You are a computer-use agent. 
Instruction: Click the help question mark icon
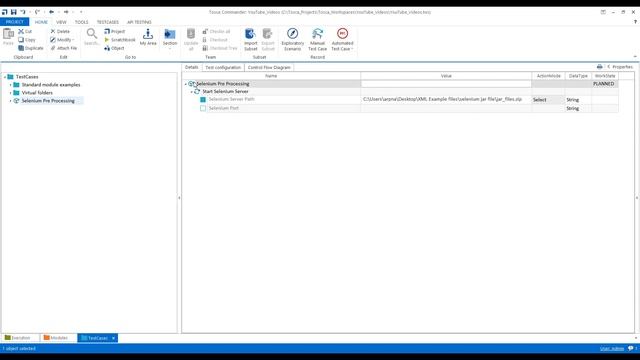635,22
